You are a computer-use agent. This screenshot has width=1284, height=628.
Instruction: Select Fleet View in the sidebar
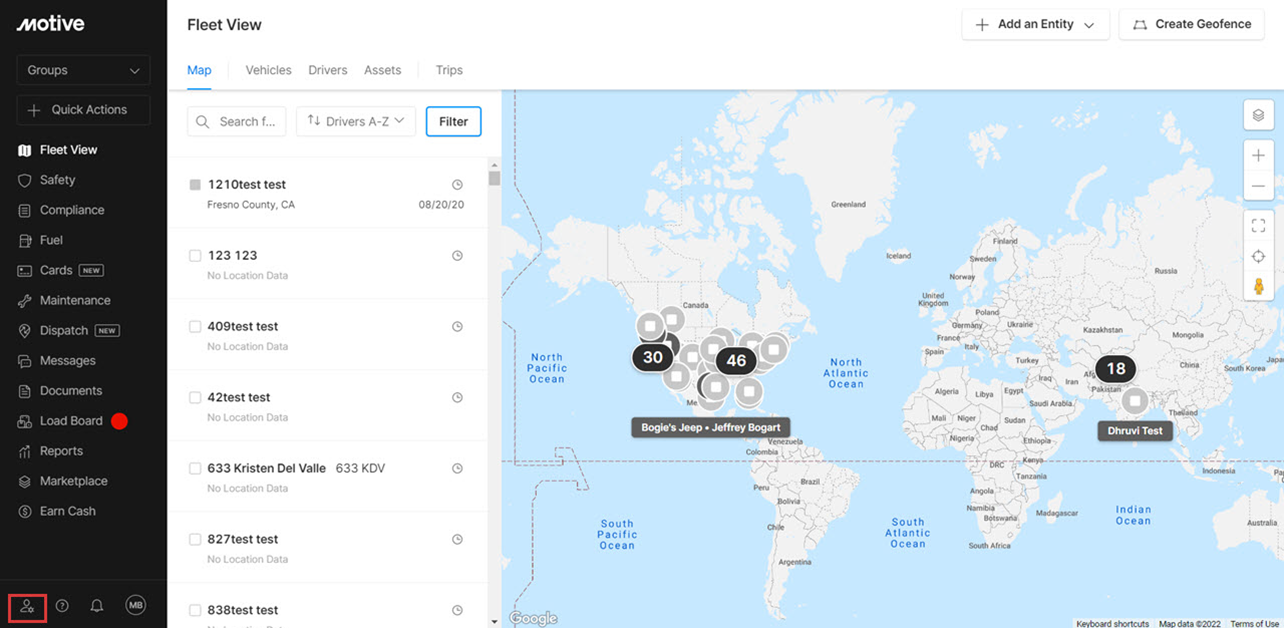tap(68, 150)
